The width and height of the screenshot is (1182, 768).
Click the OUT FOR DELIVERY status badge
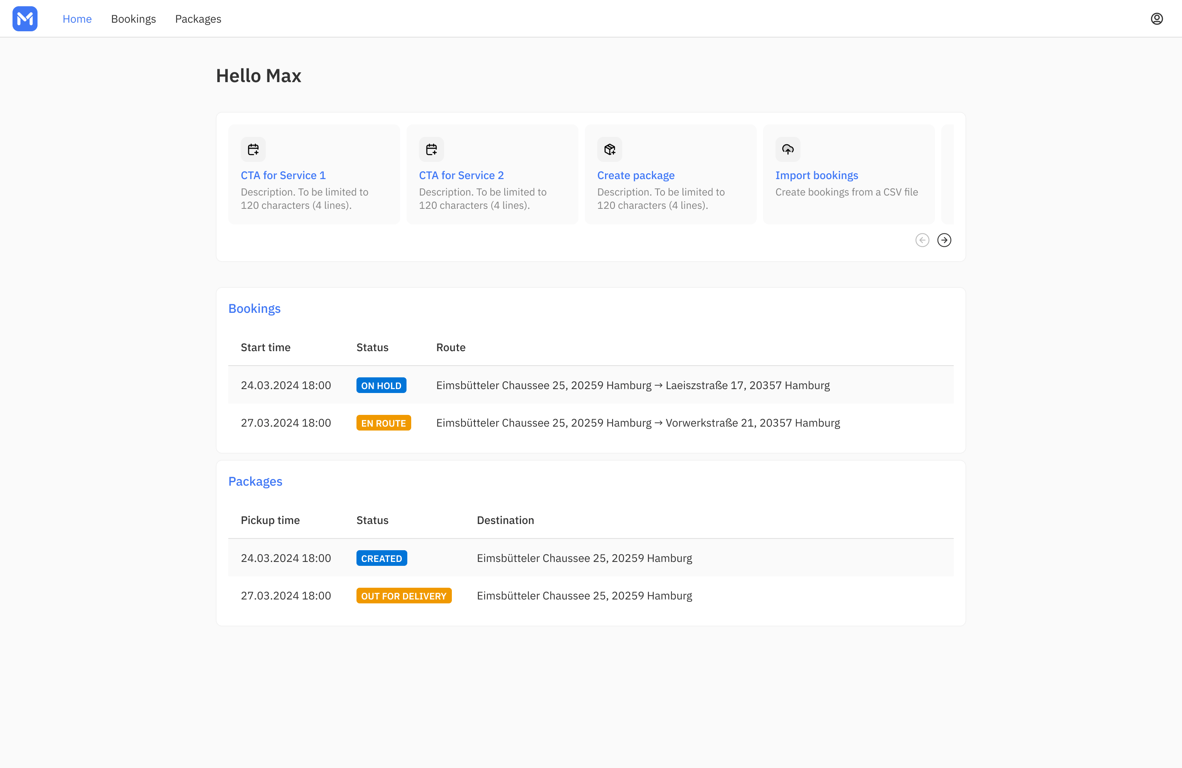click(x=404, y=596)
